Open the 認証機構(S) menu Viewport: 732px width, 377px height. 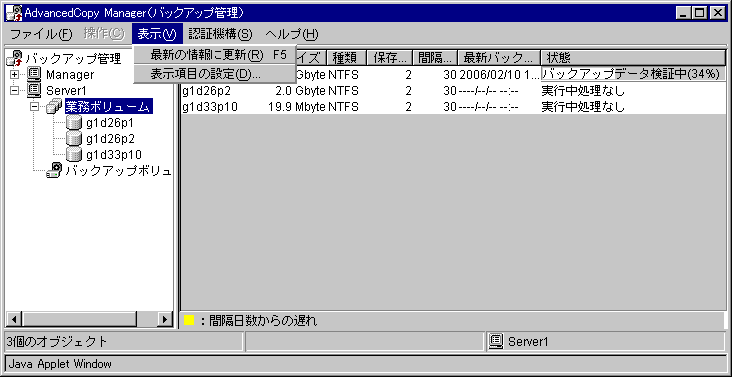(220, 34)
